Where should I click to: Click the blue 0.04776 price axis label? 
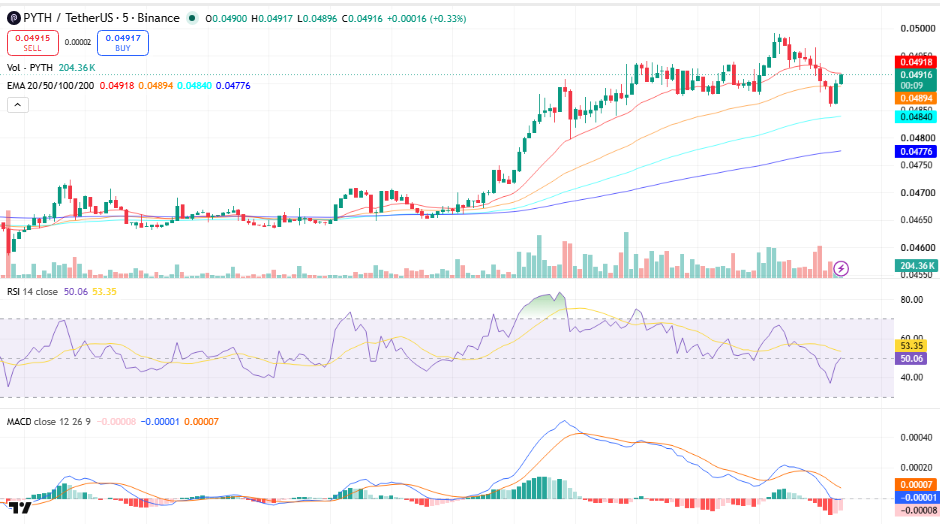[915, 152]
